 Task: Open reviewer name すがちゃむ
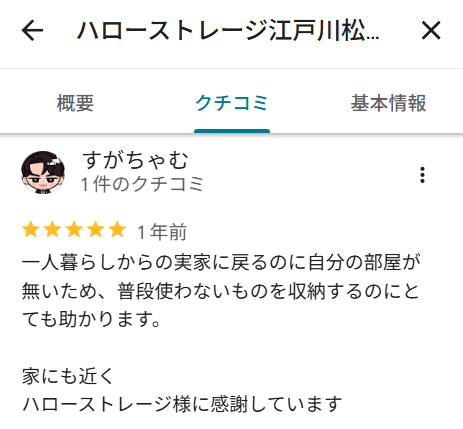click(135, 160)
